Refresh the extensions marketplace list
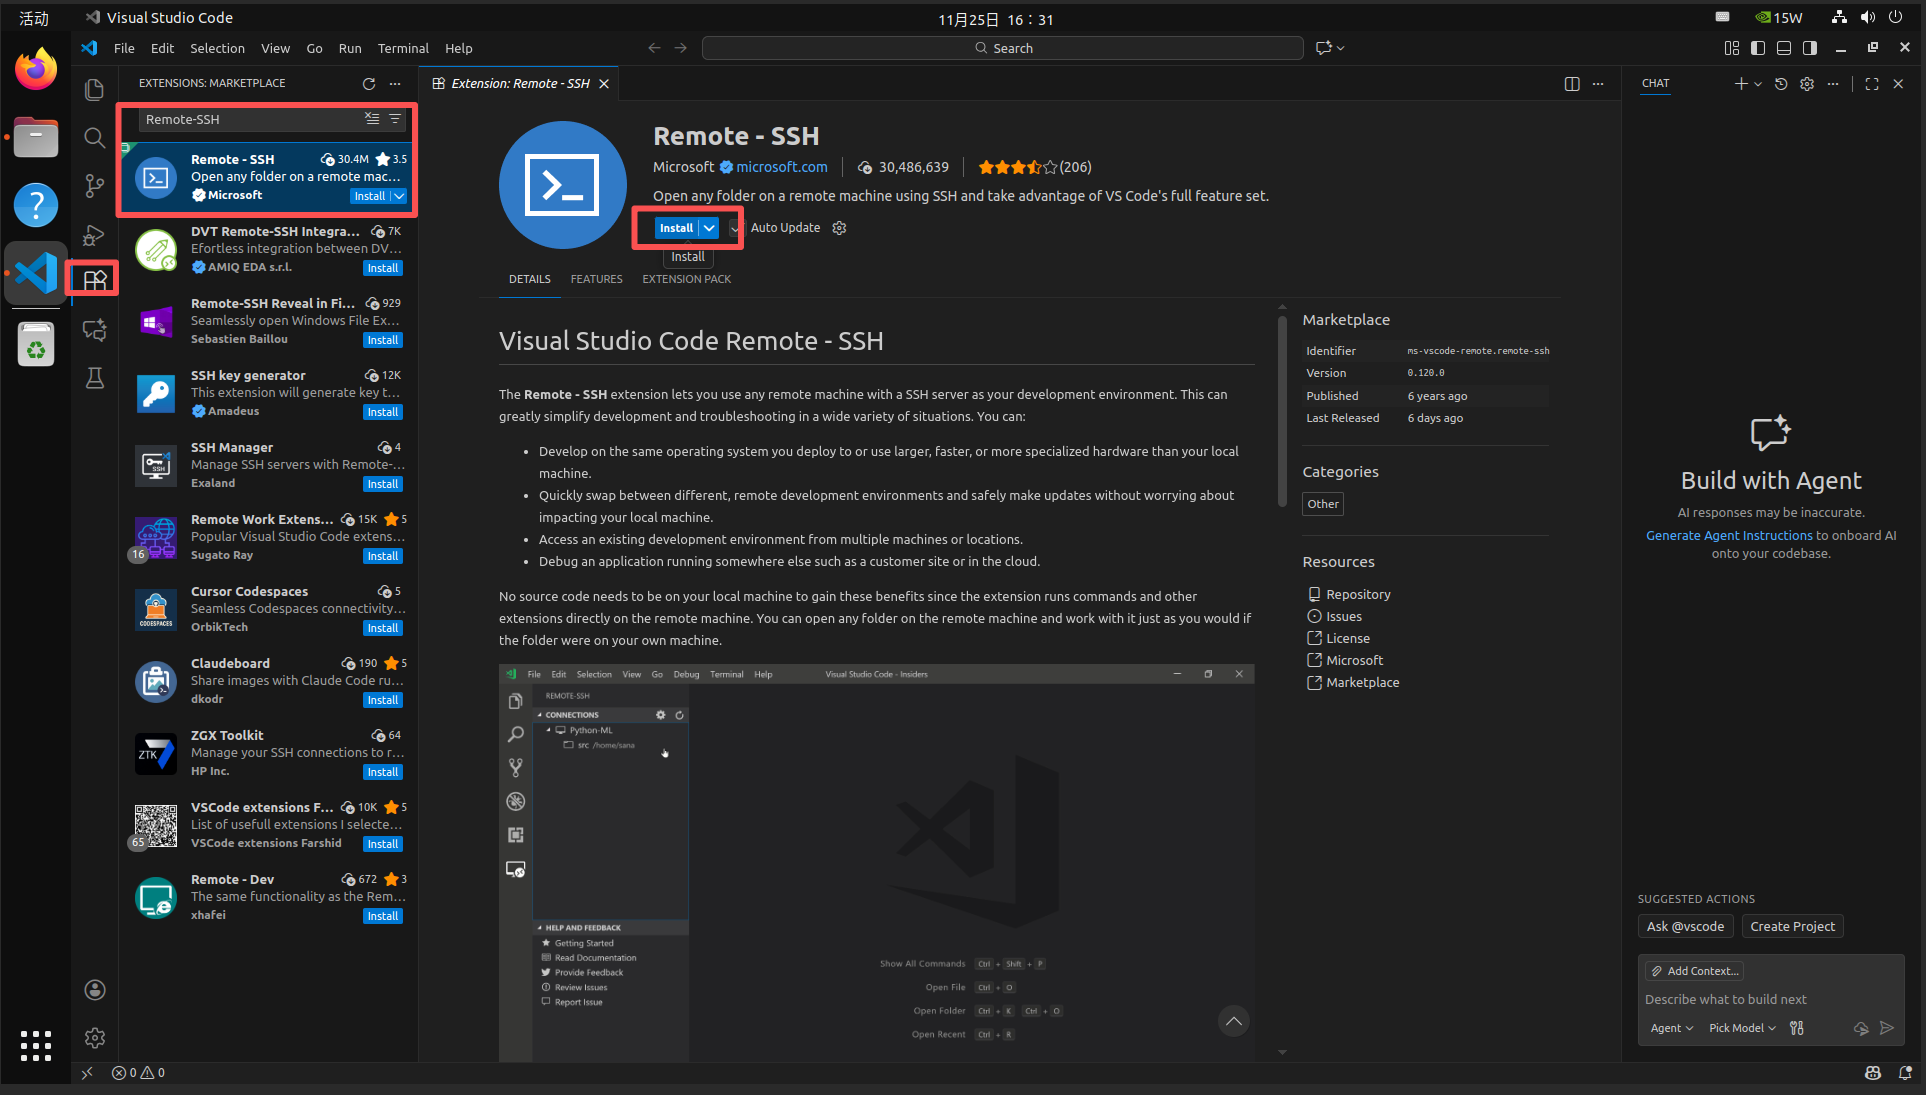The image size is (1926, 1095). click(x=369, y=84)
